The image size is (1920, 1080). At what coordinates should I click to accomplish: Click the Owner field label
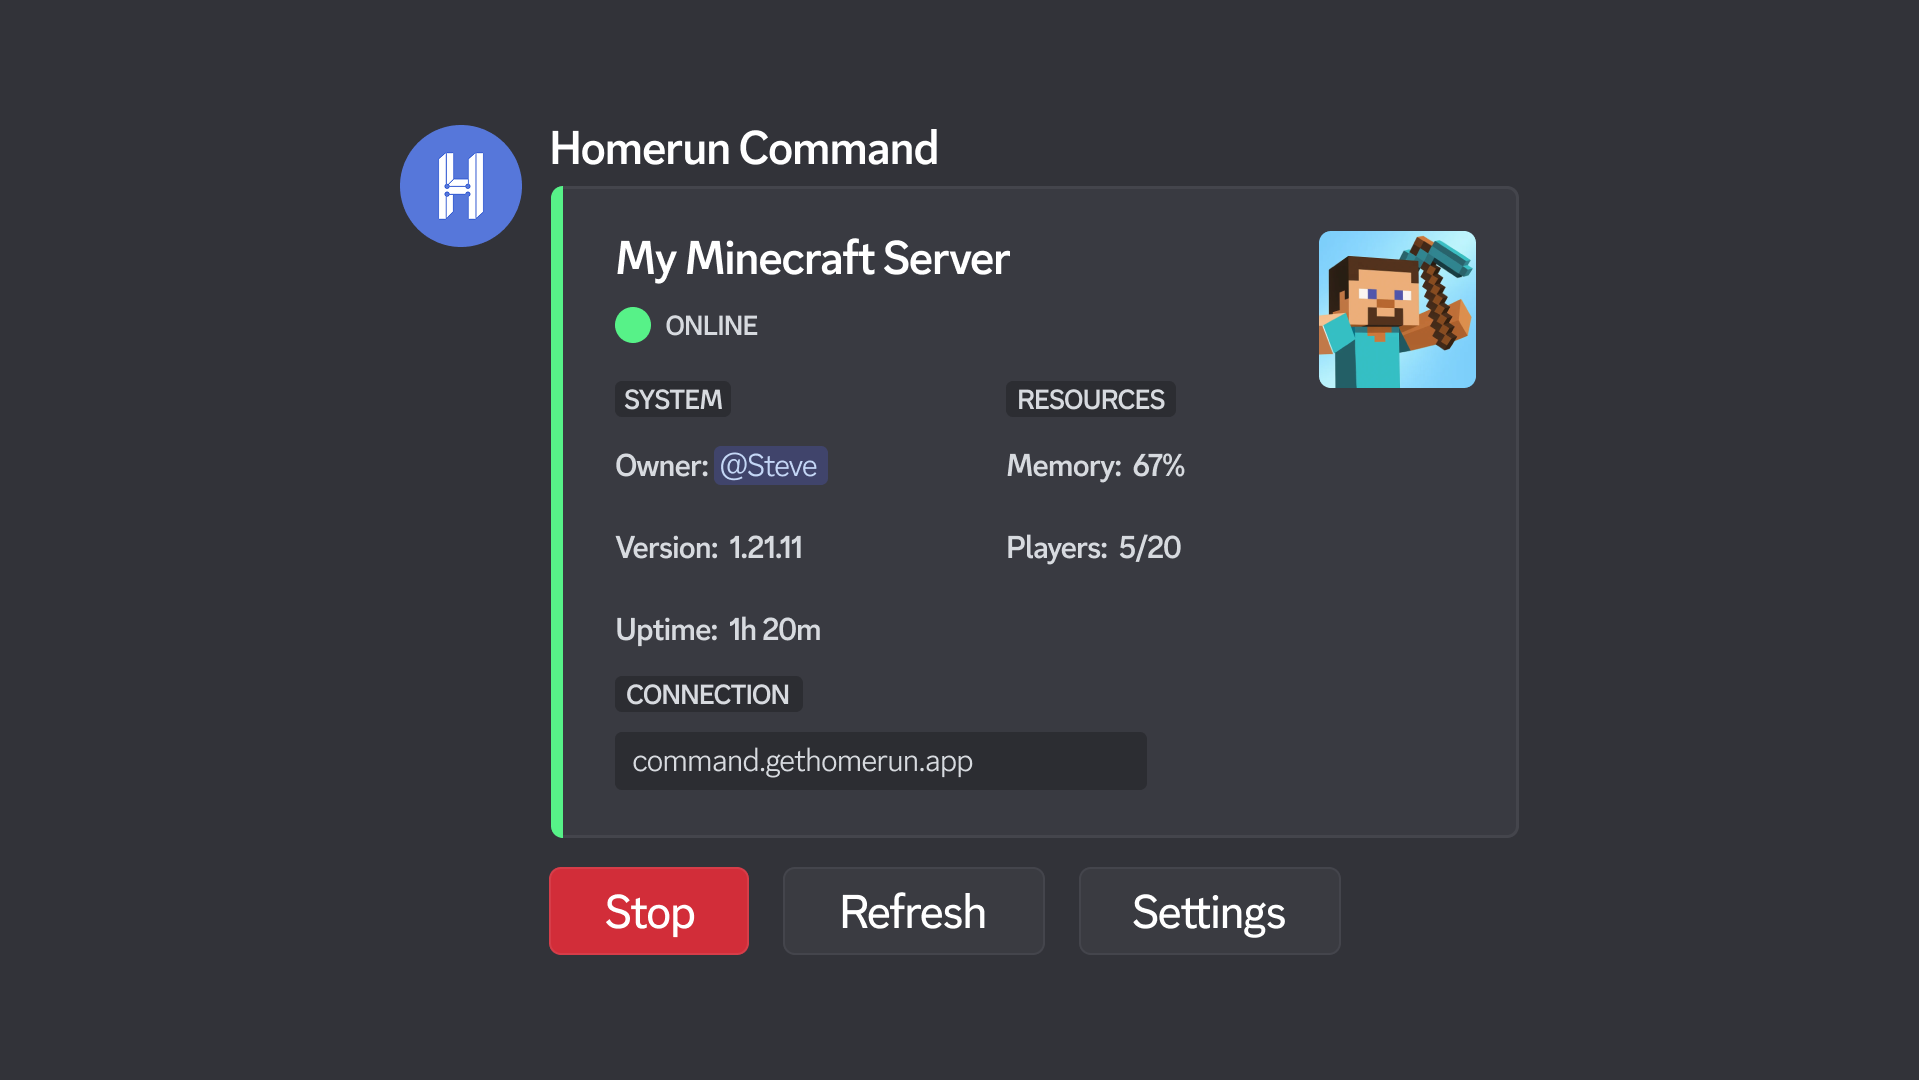tap(661, 465)
